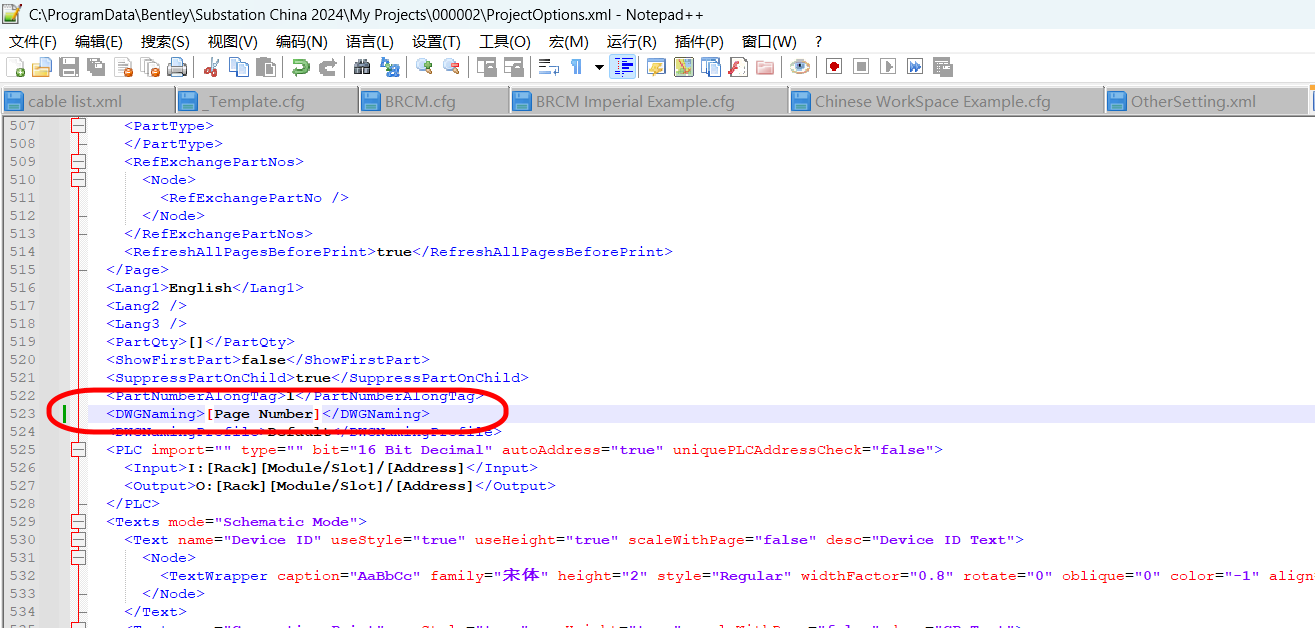Click the Save file floppy icon

click(69, 67)
